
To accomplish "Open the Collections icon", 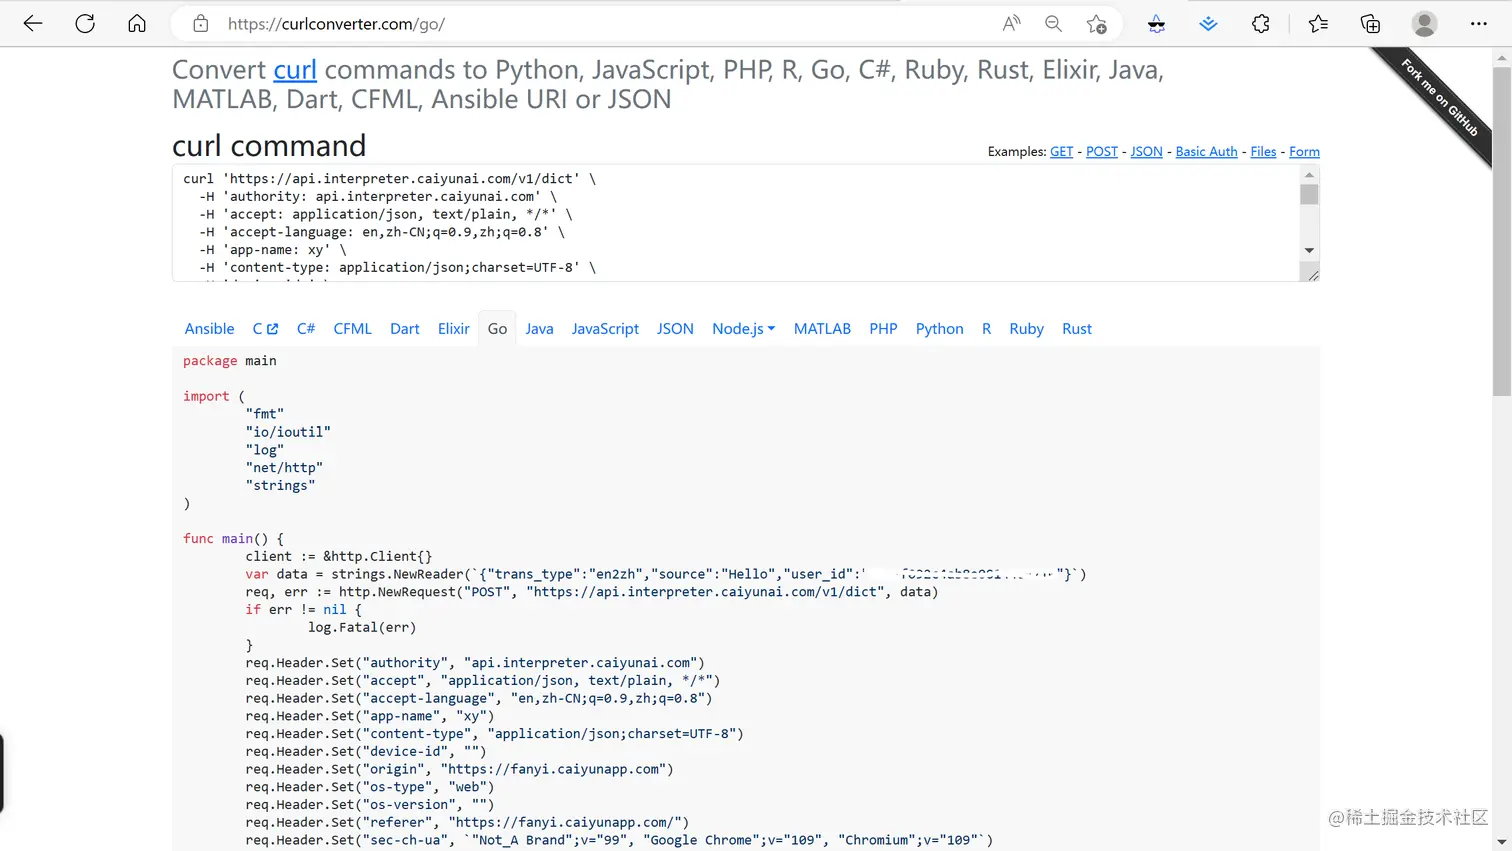I will click(1371, 24).
